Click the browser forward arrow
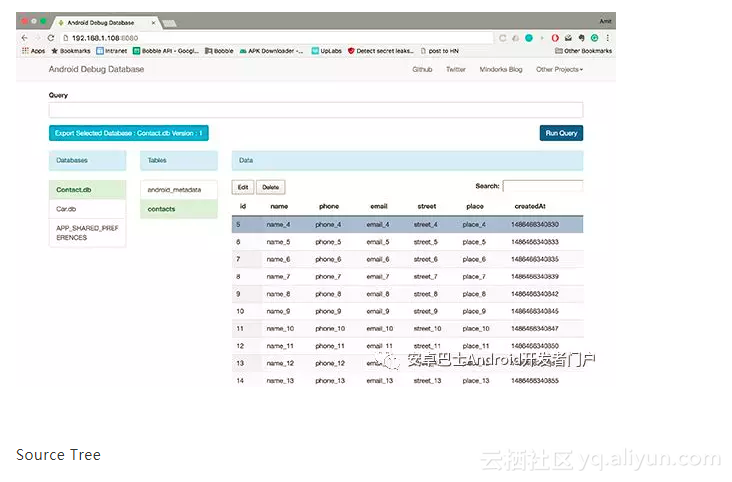 [38, 38]
